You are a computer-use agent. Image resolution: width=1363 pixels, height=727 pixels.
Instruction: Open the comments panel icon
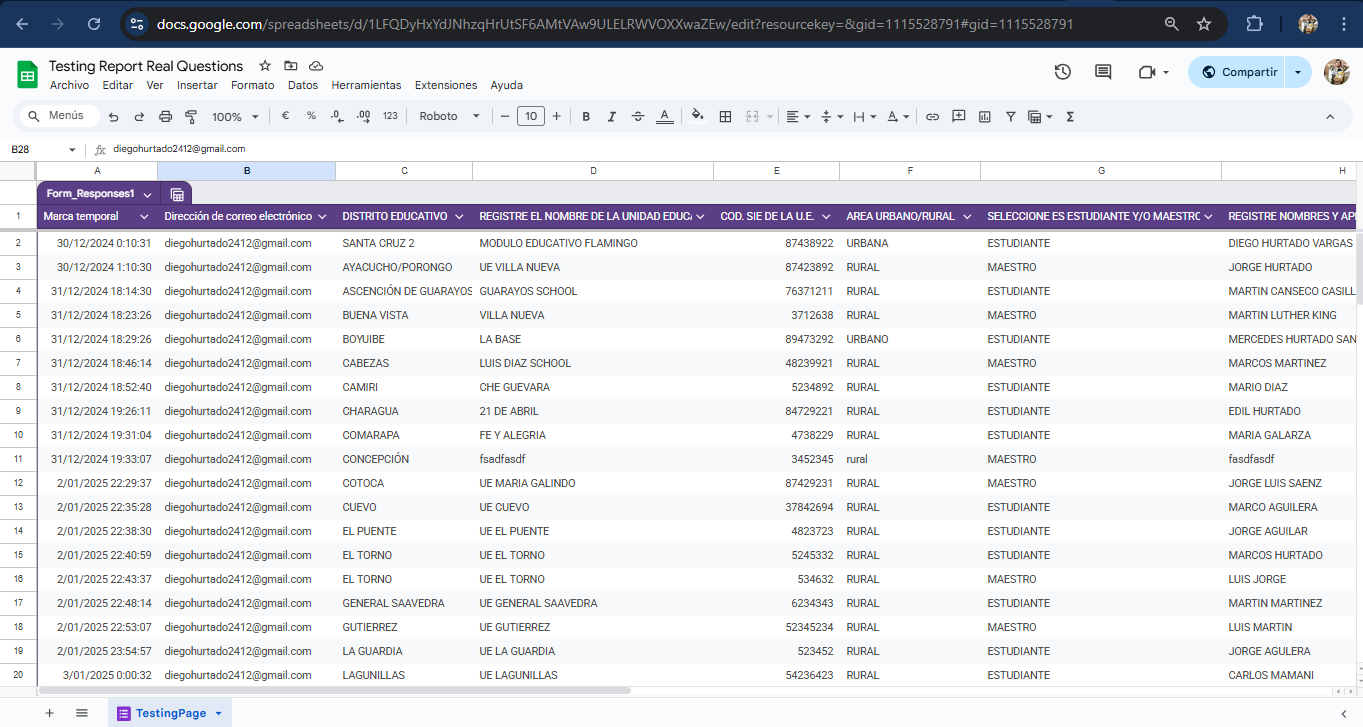click(x=1103, y=72)
